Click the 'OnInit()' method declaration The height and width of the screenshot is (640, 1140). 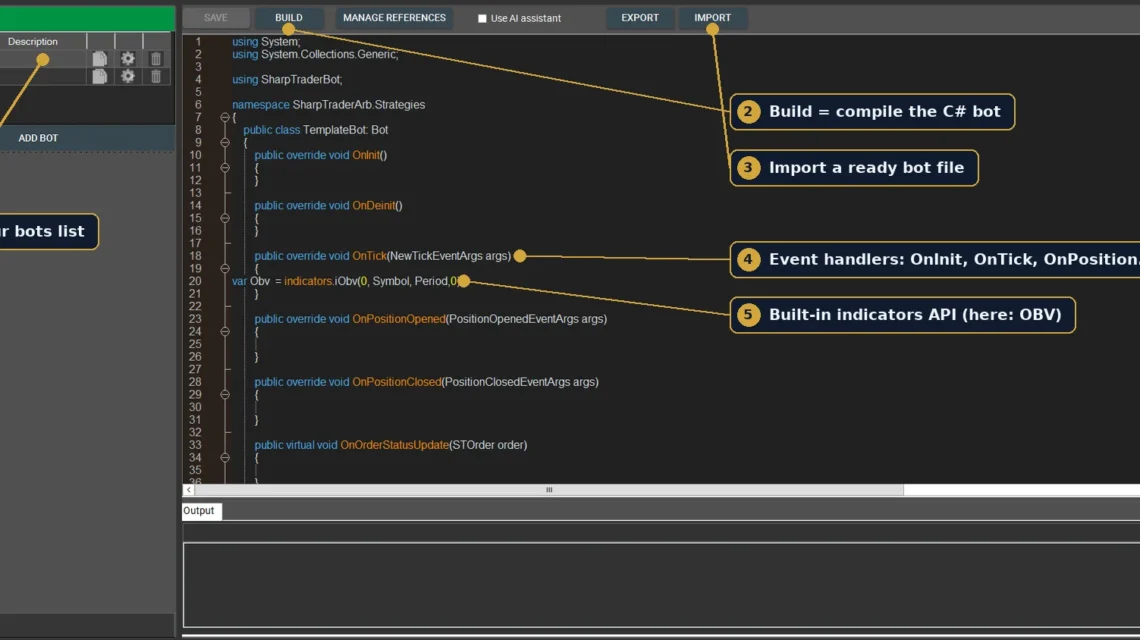click(x=321, y=155)
